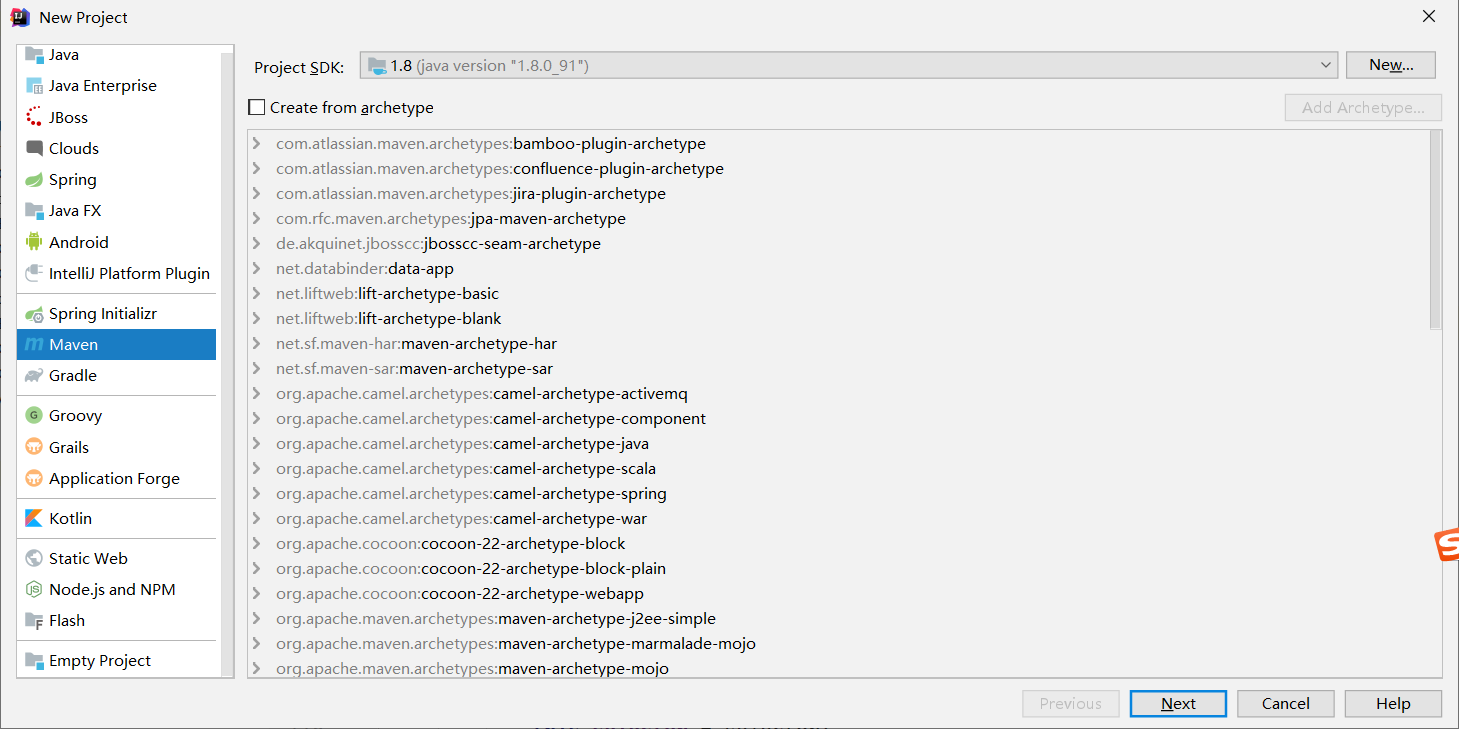Click the Java Enterprise icon

pyautogui.click(x=35, y=86)
